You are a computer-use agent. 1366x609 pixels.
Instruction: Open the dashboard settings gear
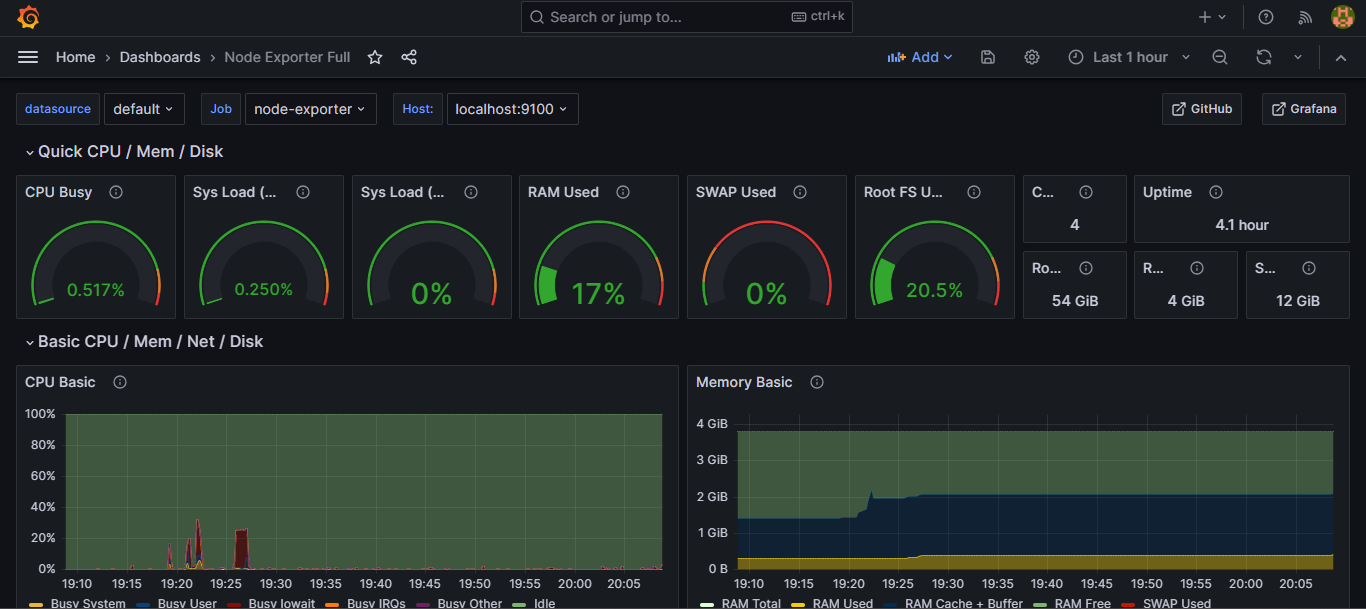1031,57
